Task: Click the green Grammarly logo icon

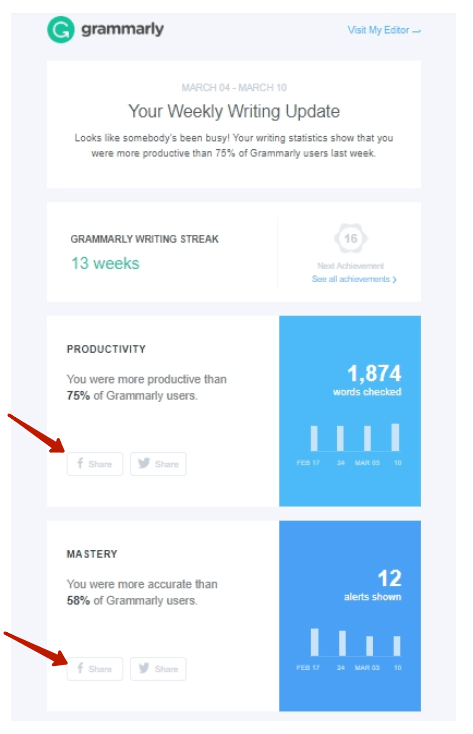Action: [x=61, y=29]
